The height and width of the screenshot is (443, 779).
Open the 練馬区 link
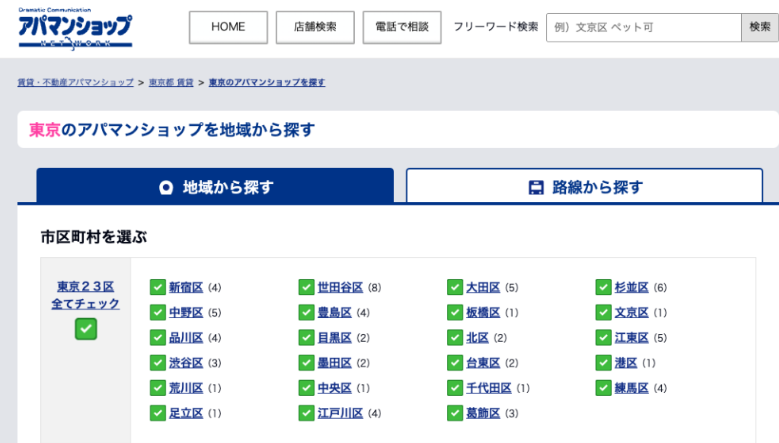click(x=631, y=388)
